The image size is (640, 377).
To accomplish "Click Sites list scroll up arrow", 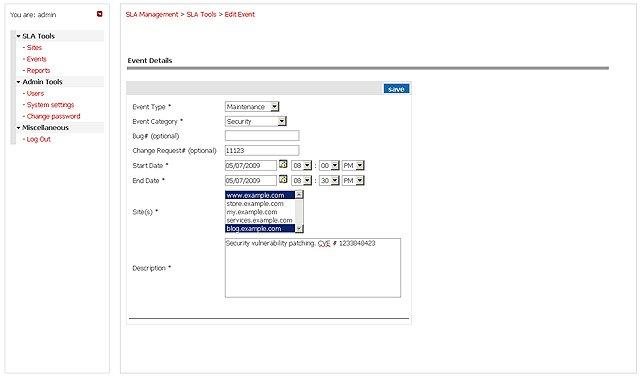I will pos(299,195).
